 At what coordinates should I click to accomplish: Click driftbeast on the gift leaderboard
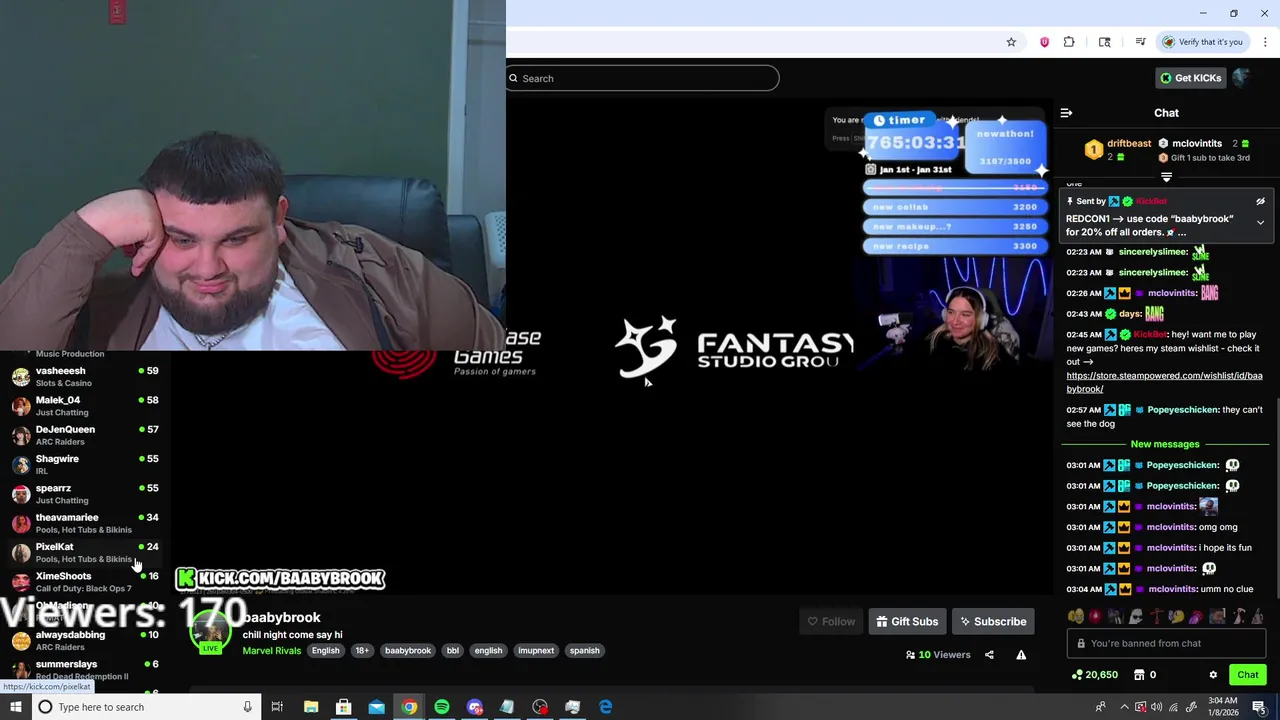tap(1129, 143)
